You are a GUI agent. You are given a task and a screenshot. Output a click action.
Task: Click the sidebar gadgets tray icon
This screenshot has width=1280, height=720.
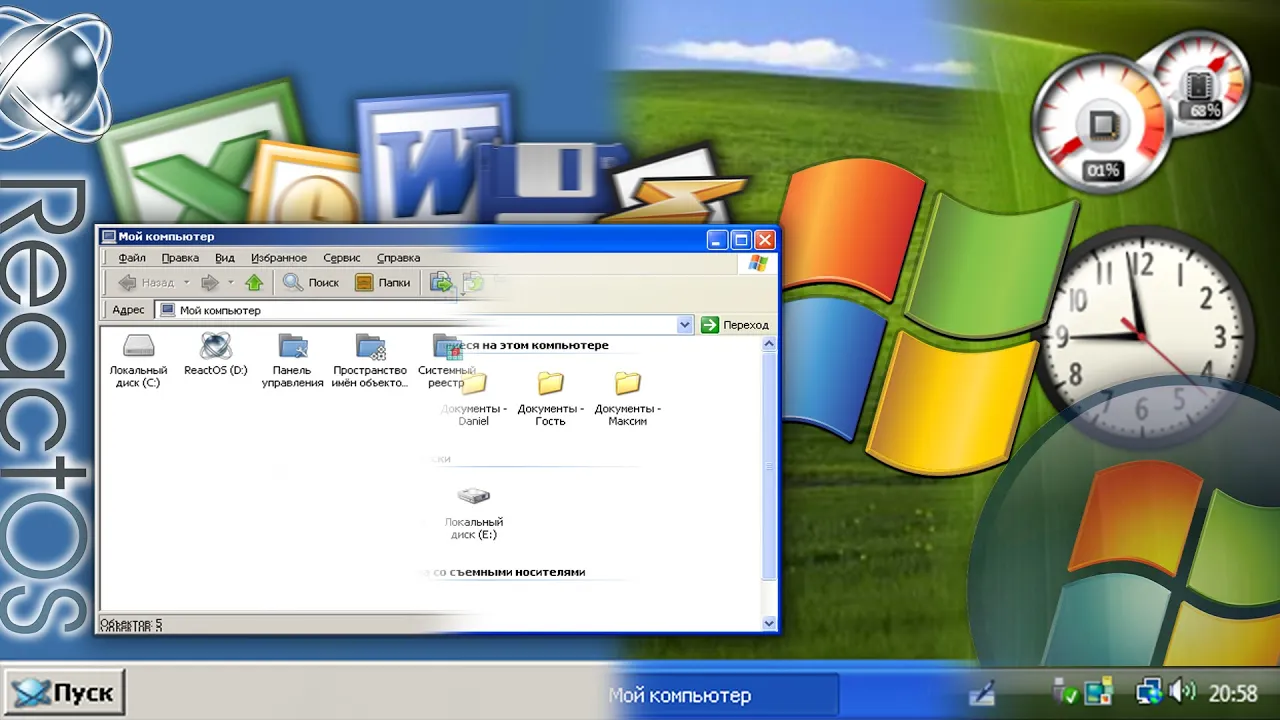[1099, 691]
